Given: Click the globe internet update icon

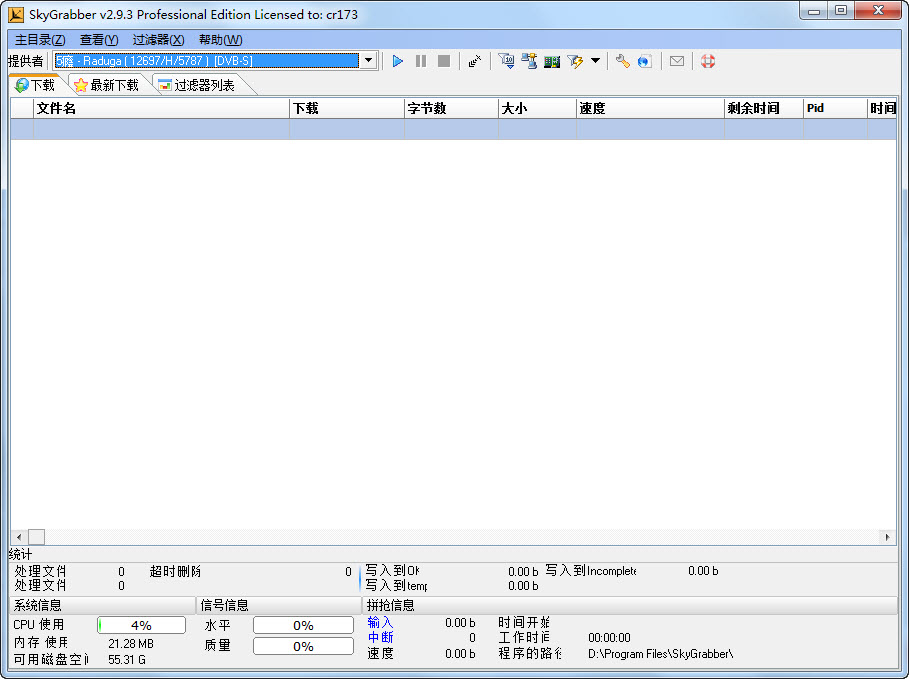Looking at the screenshot, I should pos(645,61).
